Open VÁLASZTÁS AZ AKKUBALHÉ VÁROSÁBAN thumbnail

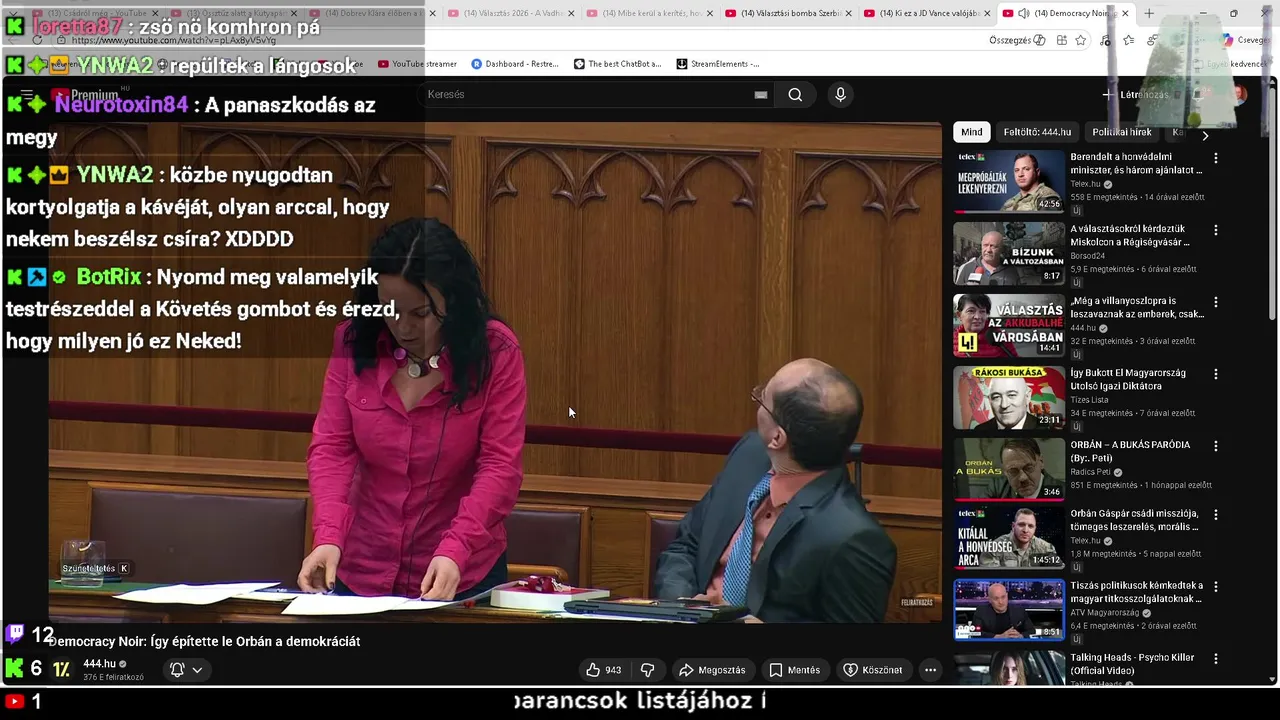tap(1008, 325)
